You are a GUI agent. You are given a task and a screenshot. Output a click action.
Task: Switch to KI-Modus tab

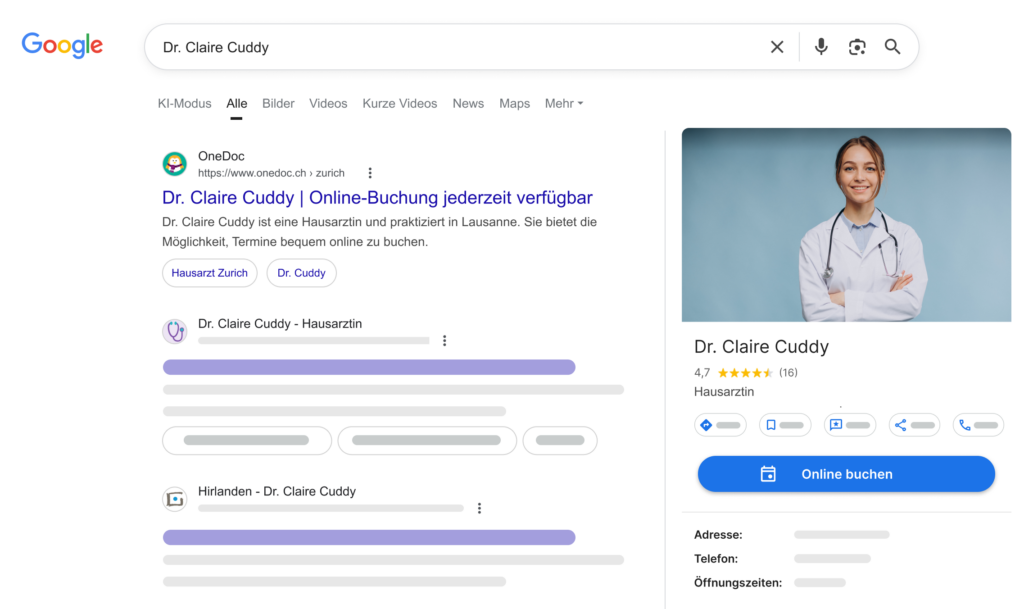(x=184, y=103)
